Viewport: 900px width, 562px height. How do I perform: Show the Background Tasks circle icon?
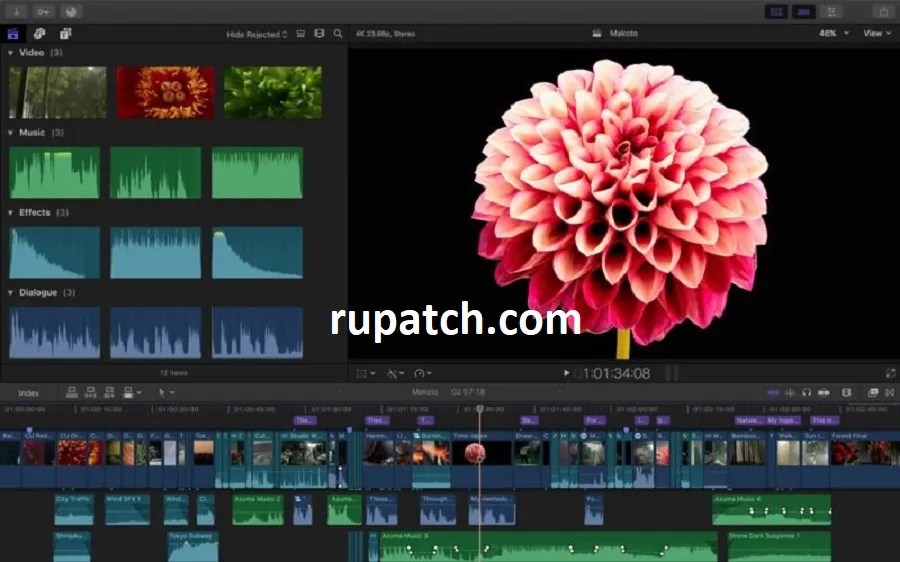click(x=71, y=11)
